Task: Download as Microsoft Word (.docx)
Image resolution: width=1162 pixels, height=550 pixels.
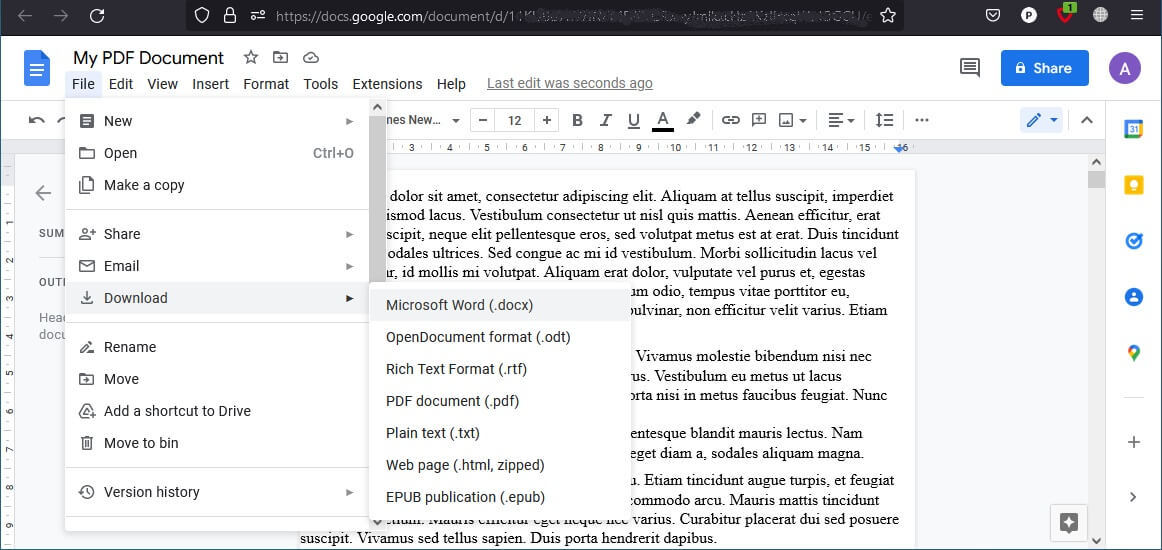Action: point(500,305)
